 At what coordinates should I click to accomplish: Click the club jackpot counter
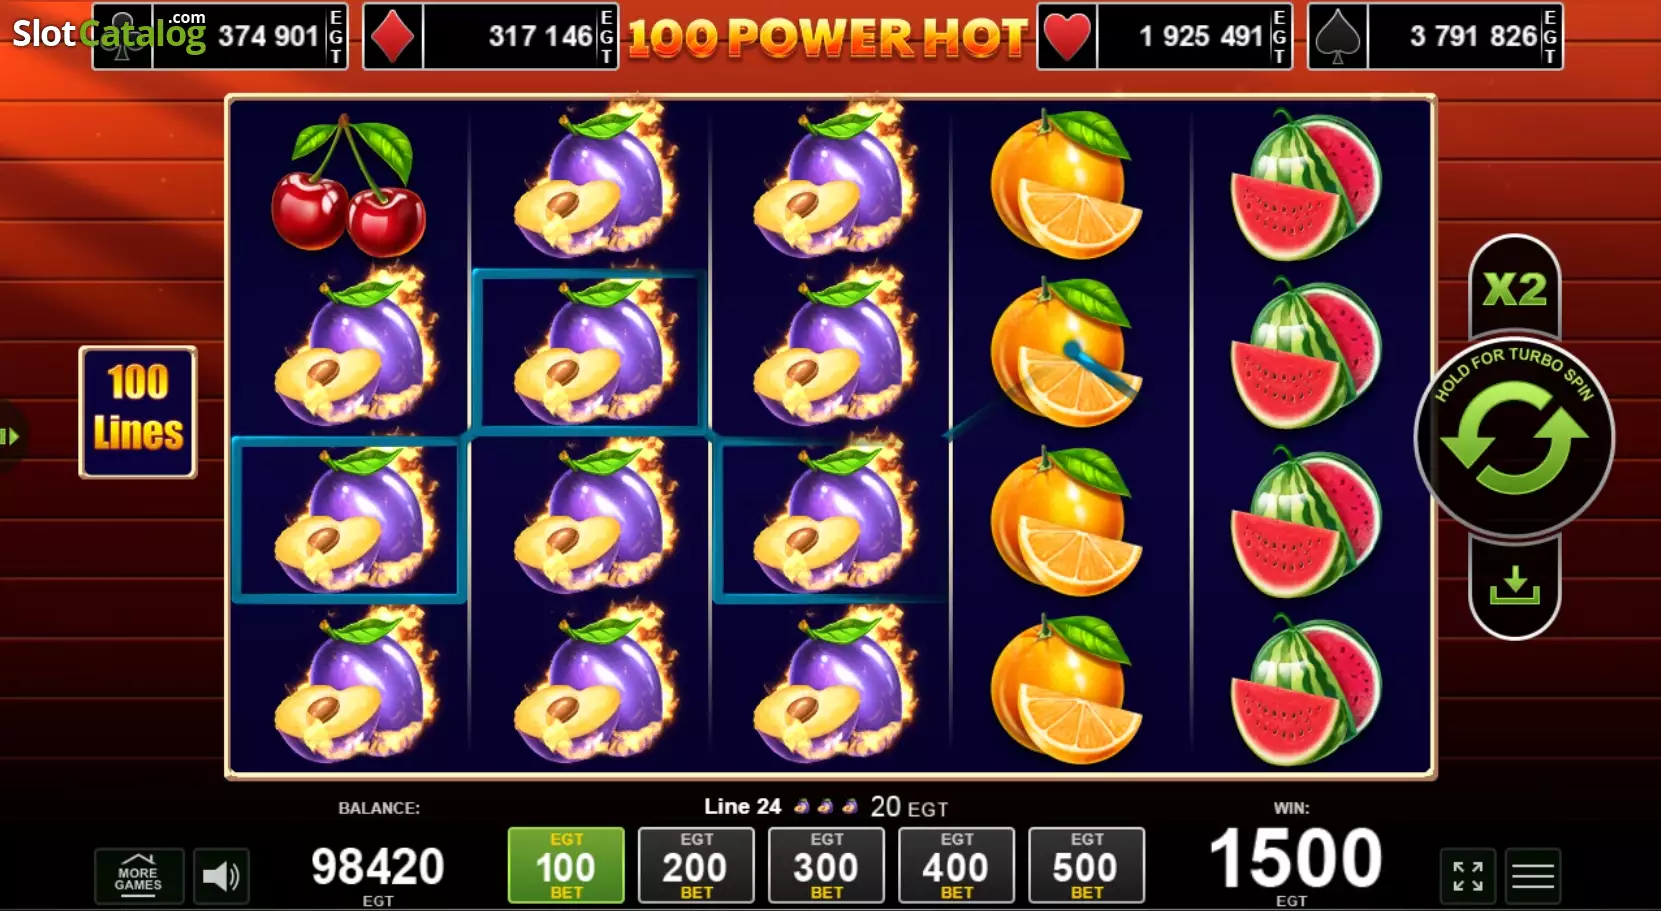tap(220, 36)
